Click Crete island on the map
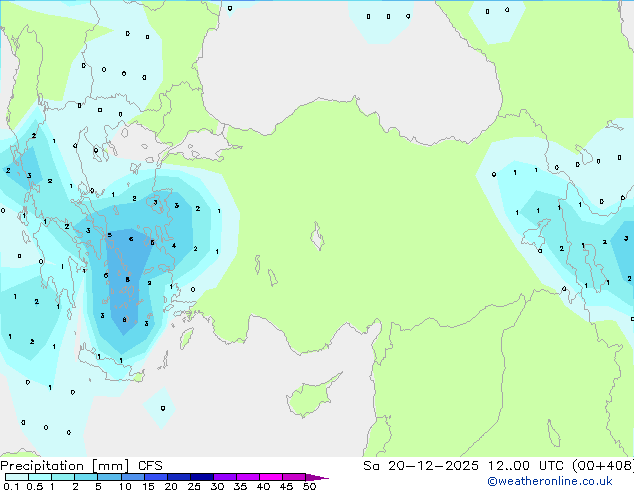Screen dimensions: 634x490 click(x=110, y=365)
